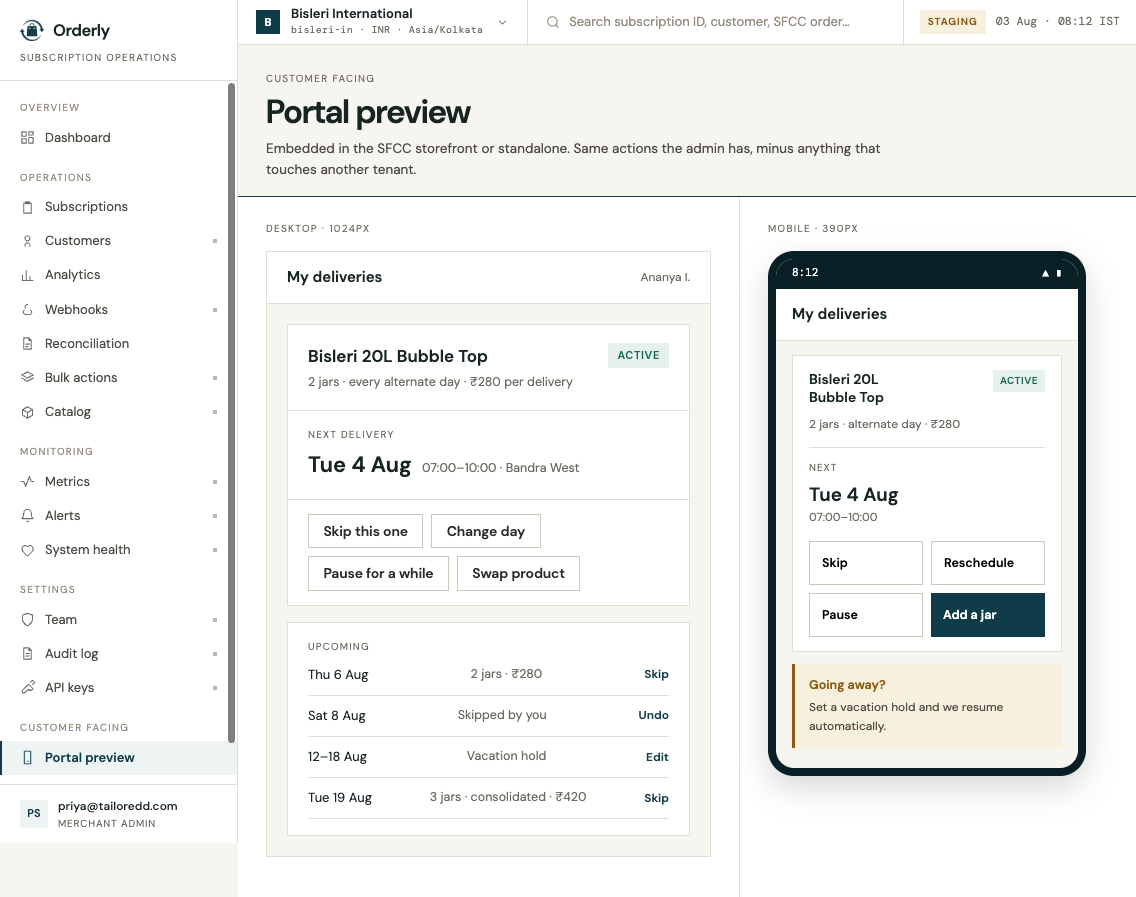Click the System health heart icon

click(28, 551)
